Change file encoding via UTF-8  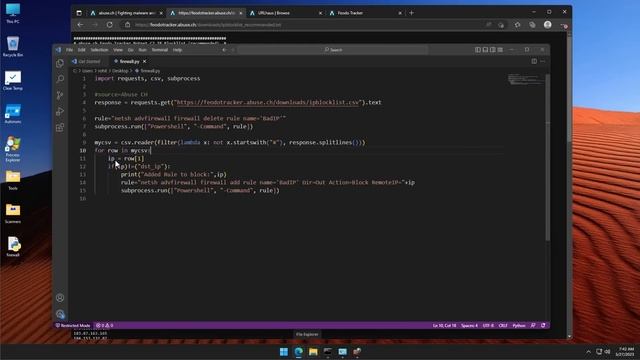488,326
